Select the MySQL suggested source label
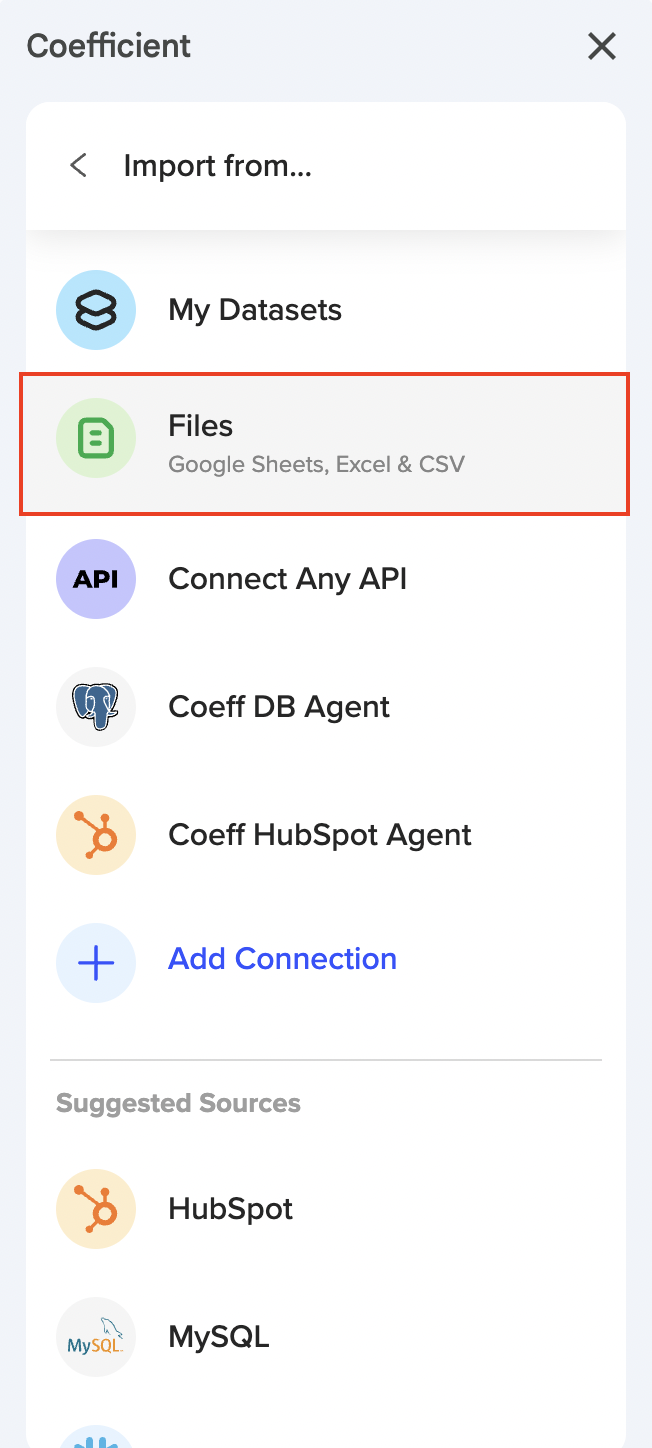 click(219, 1337)
